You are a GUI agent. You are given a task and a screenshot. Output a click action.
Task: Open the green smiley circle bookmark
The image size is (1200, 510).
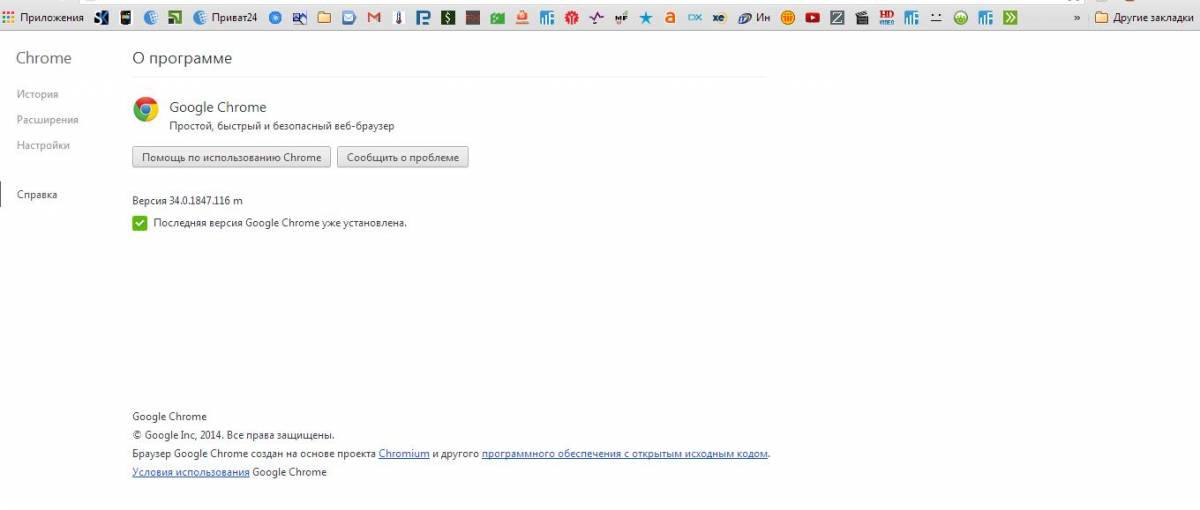[960, 17]
